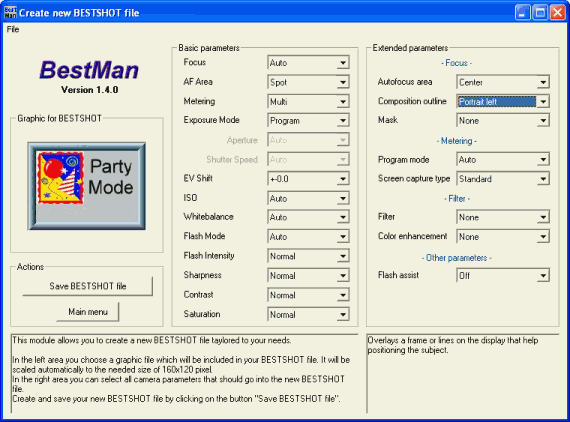Screen dimensions: 570x422
Task: Open the Exposure Mode dropdown showing Program
Action: point(308,121)
